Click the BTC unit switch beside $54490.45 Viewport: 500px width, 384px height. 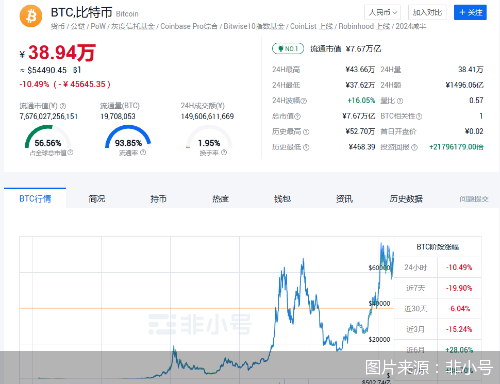(77, 70)
